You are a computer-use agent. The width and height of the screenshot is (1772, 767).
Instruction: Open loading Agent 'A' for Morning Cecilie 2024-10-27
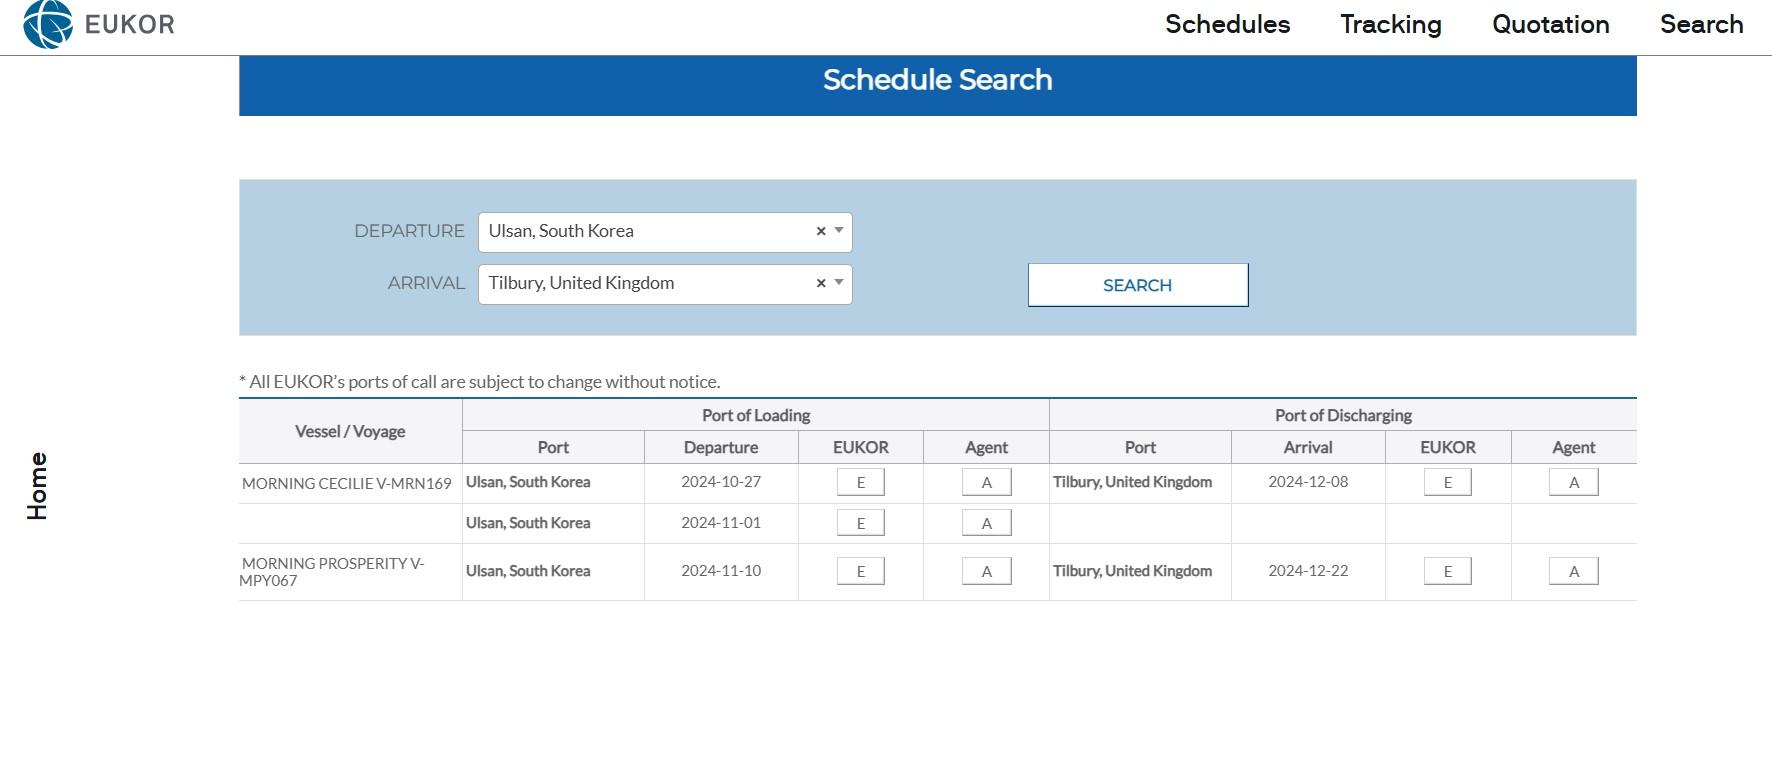pos(986,483)
